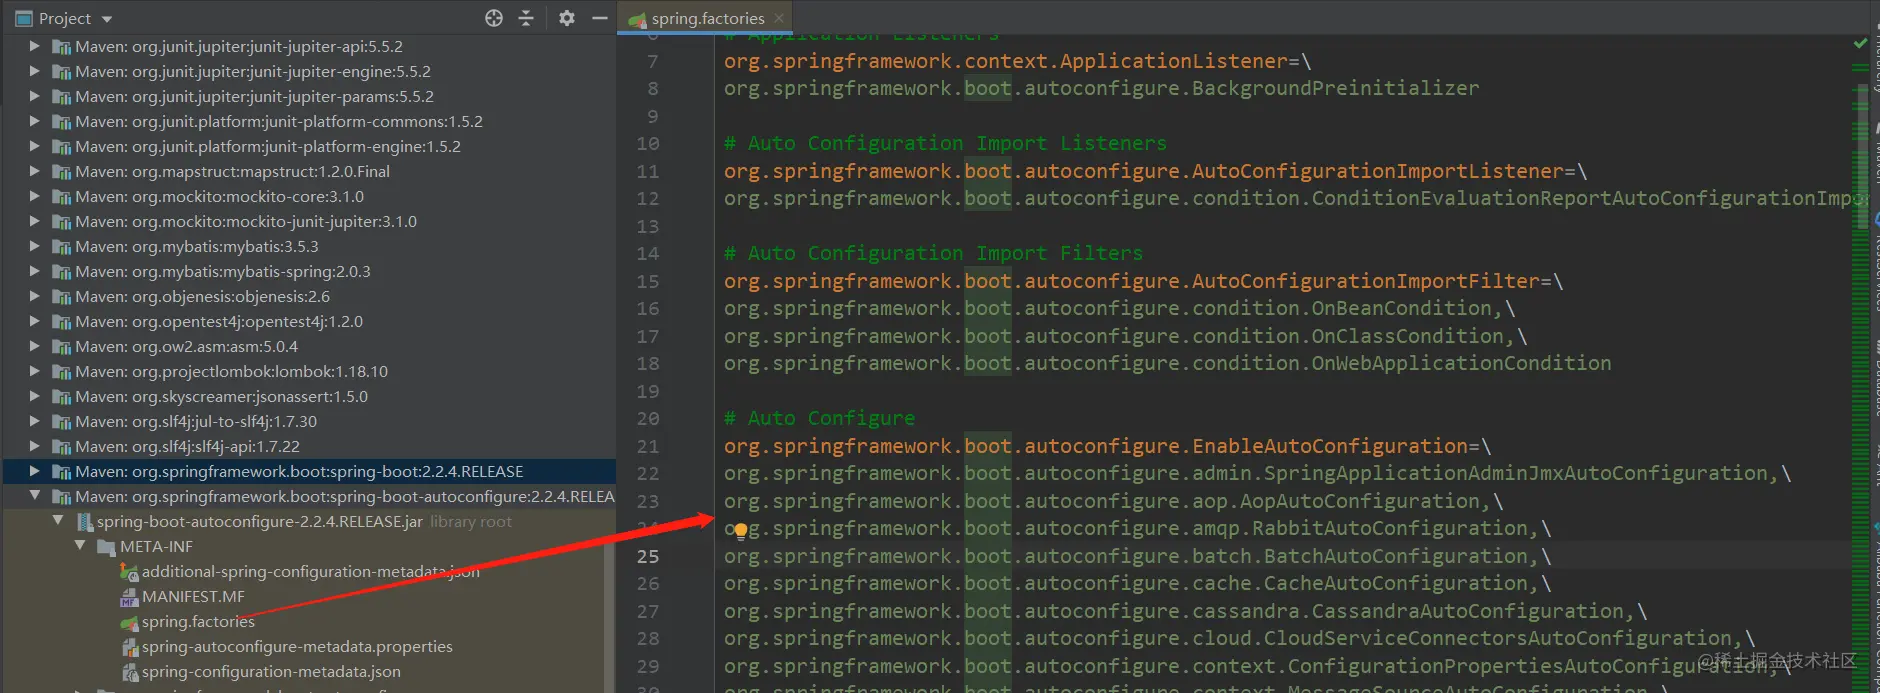Image resolution: width=1880 pixels, height=693 pixels.
Task: Click line number 25 in gutter
Action: point(648,556)
